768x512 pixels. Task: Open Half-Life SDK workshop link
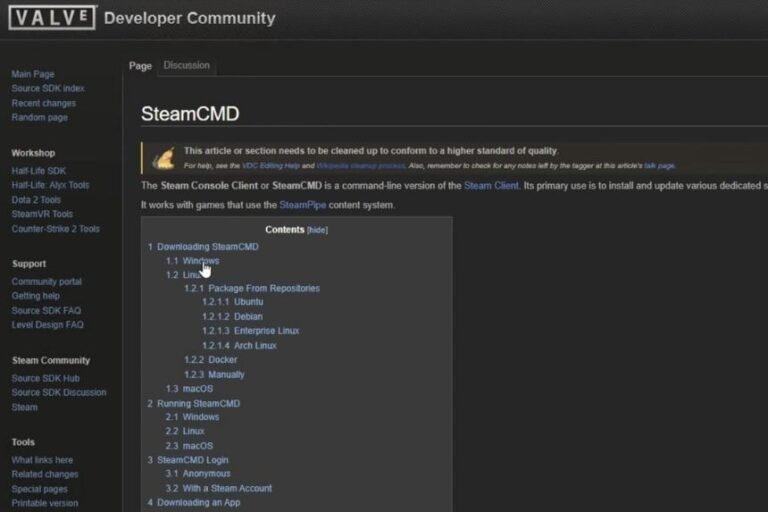click(x=38, y=171)
